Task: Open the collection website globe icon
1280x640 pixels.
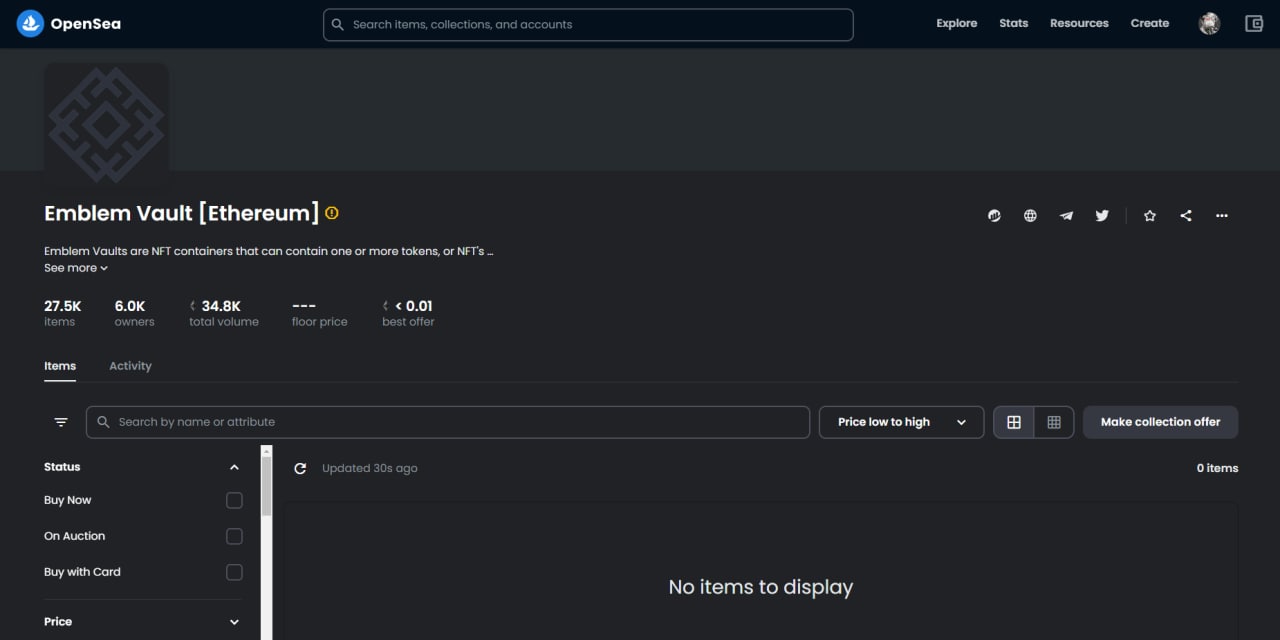Action: [x=1030, y=215]
